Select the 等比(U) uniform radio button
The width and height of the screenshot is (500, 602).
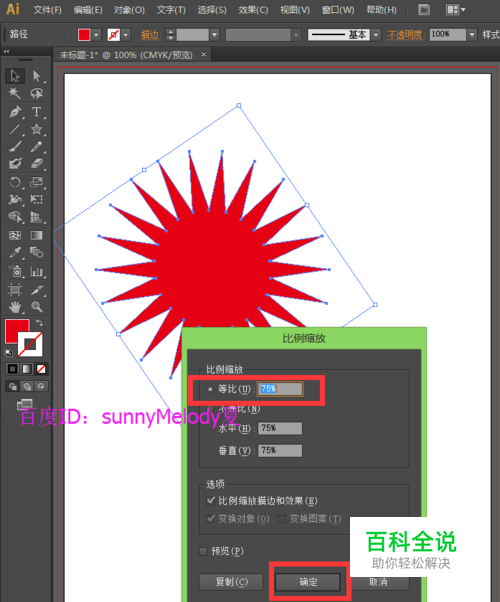[x=210, y=389]
